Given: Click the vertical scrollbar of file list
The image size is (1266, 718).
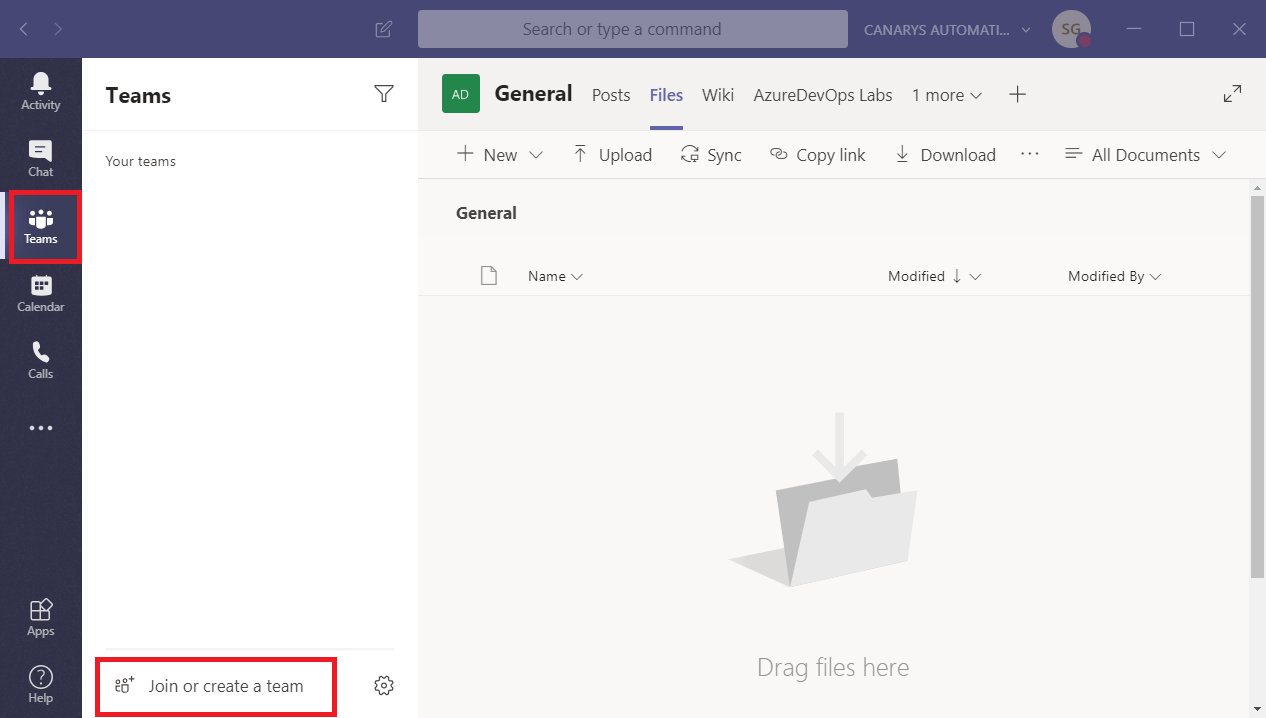Looking at the screenshot, I should click(x=1258, y=386).
